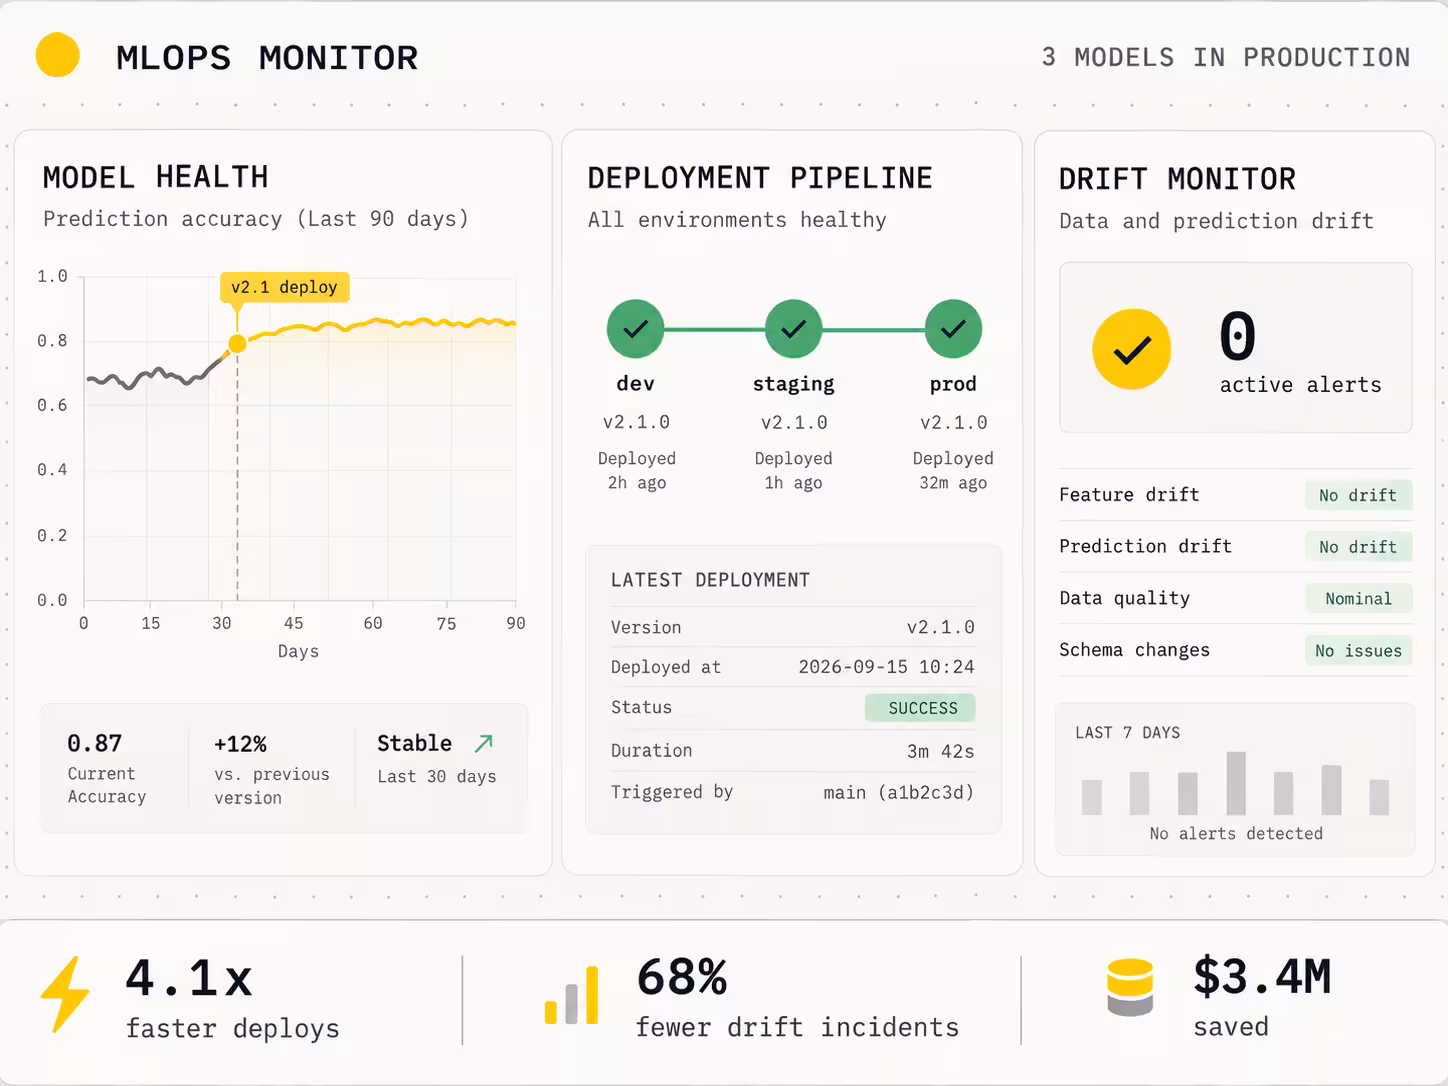1448x1086 pixels.
Task: Click the 0.87 Current Accuracy stat
Action: (x=107, y=769)
